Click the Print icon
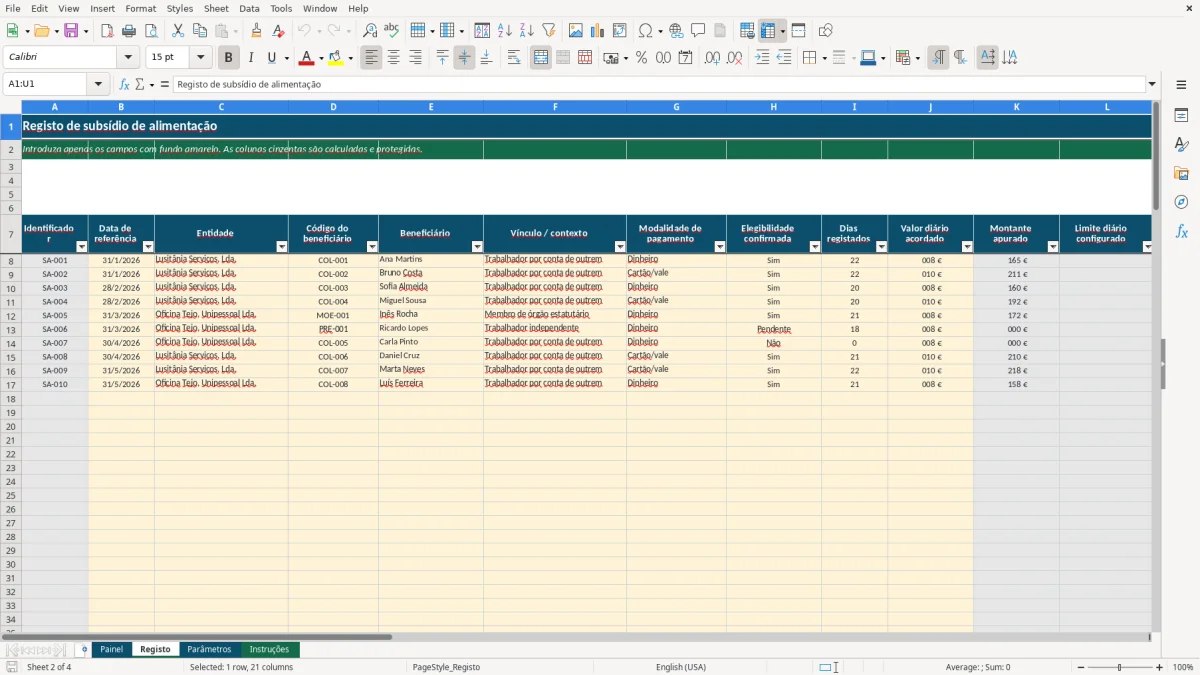Viewport: 1200px width, 675px height. point(129,31)
